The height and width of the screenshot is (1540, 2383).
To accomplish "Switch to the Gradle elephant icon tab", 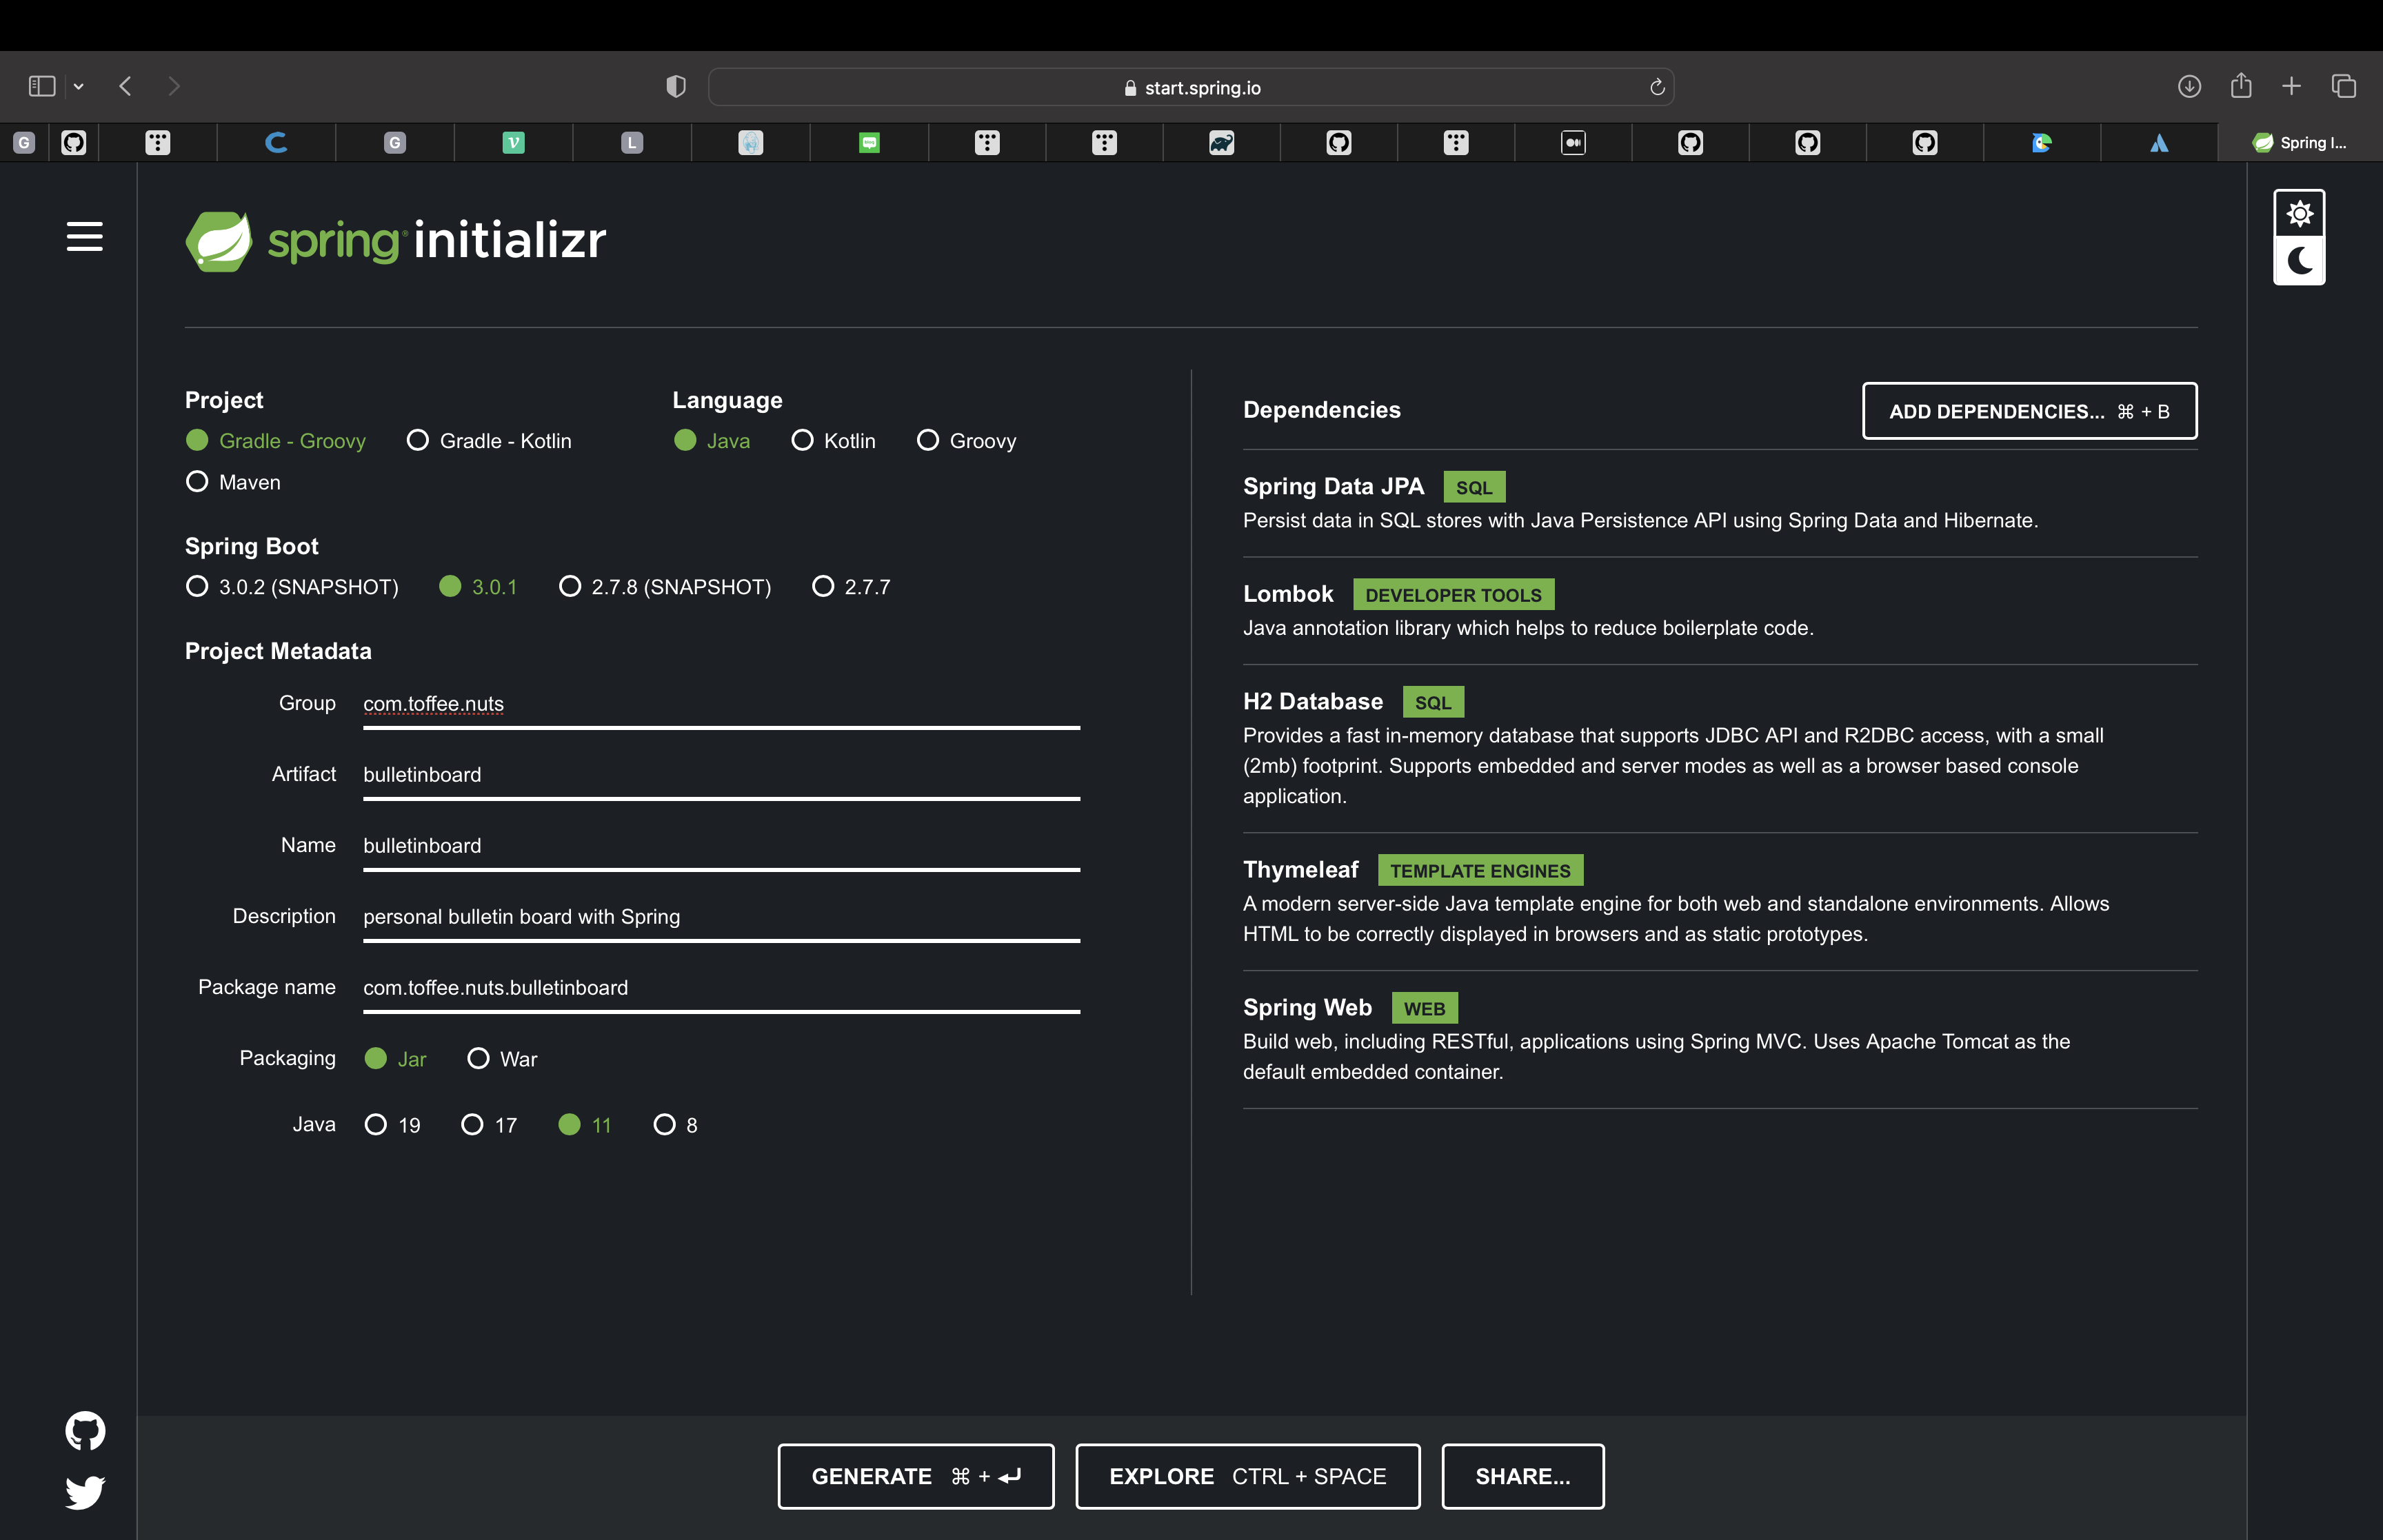I will (x=1221, y=143).
